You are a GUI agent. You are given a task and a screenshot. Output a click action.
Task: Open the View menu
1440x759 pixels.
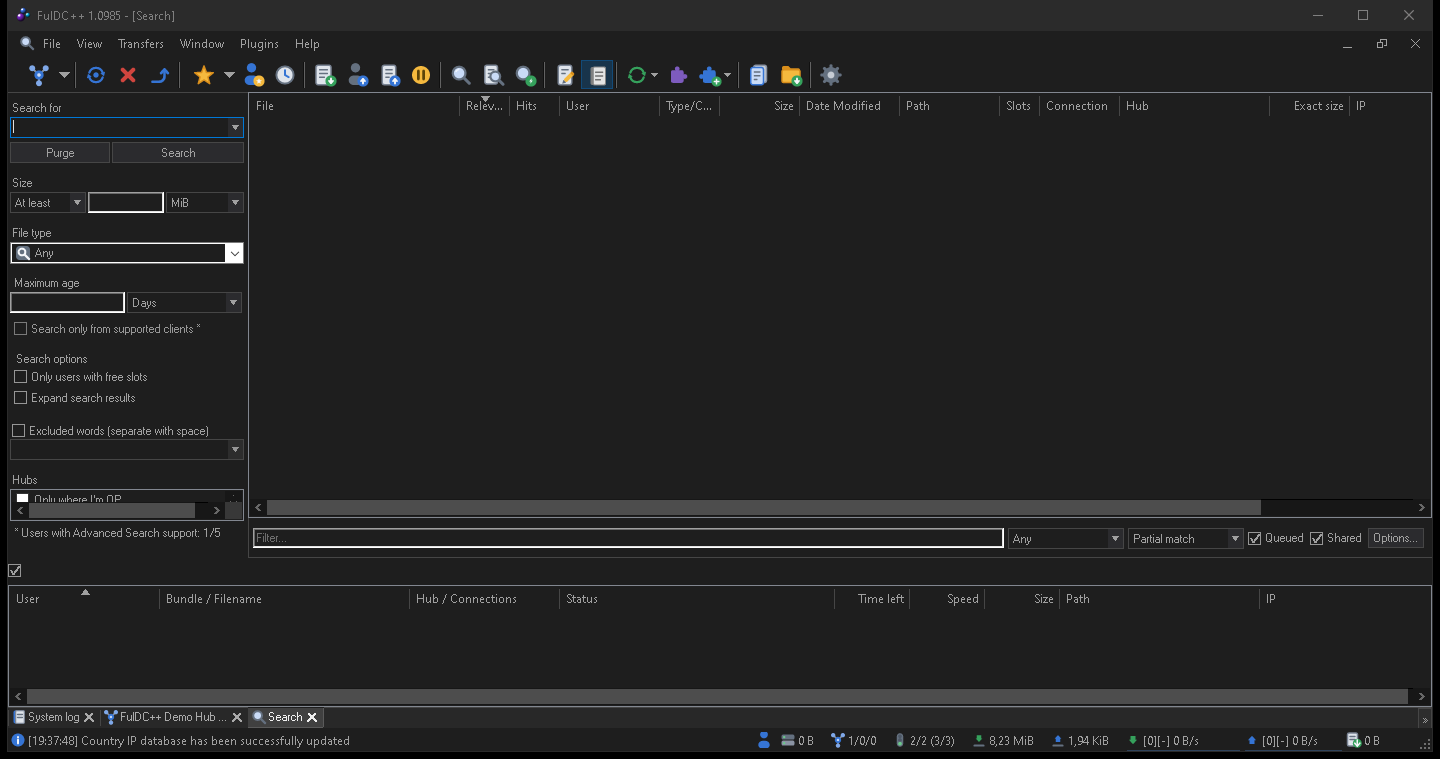[90, 44]
